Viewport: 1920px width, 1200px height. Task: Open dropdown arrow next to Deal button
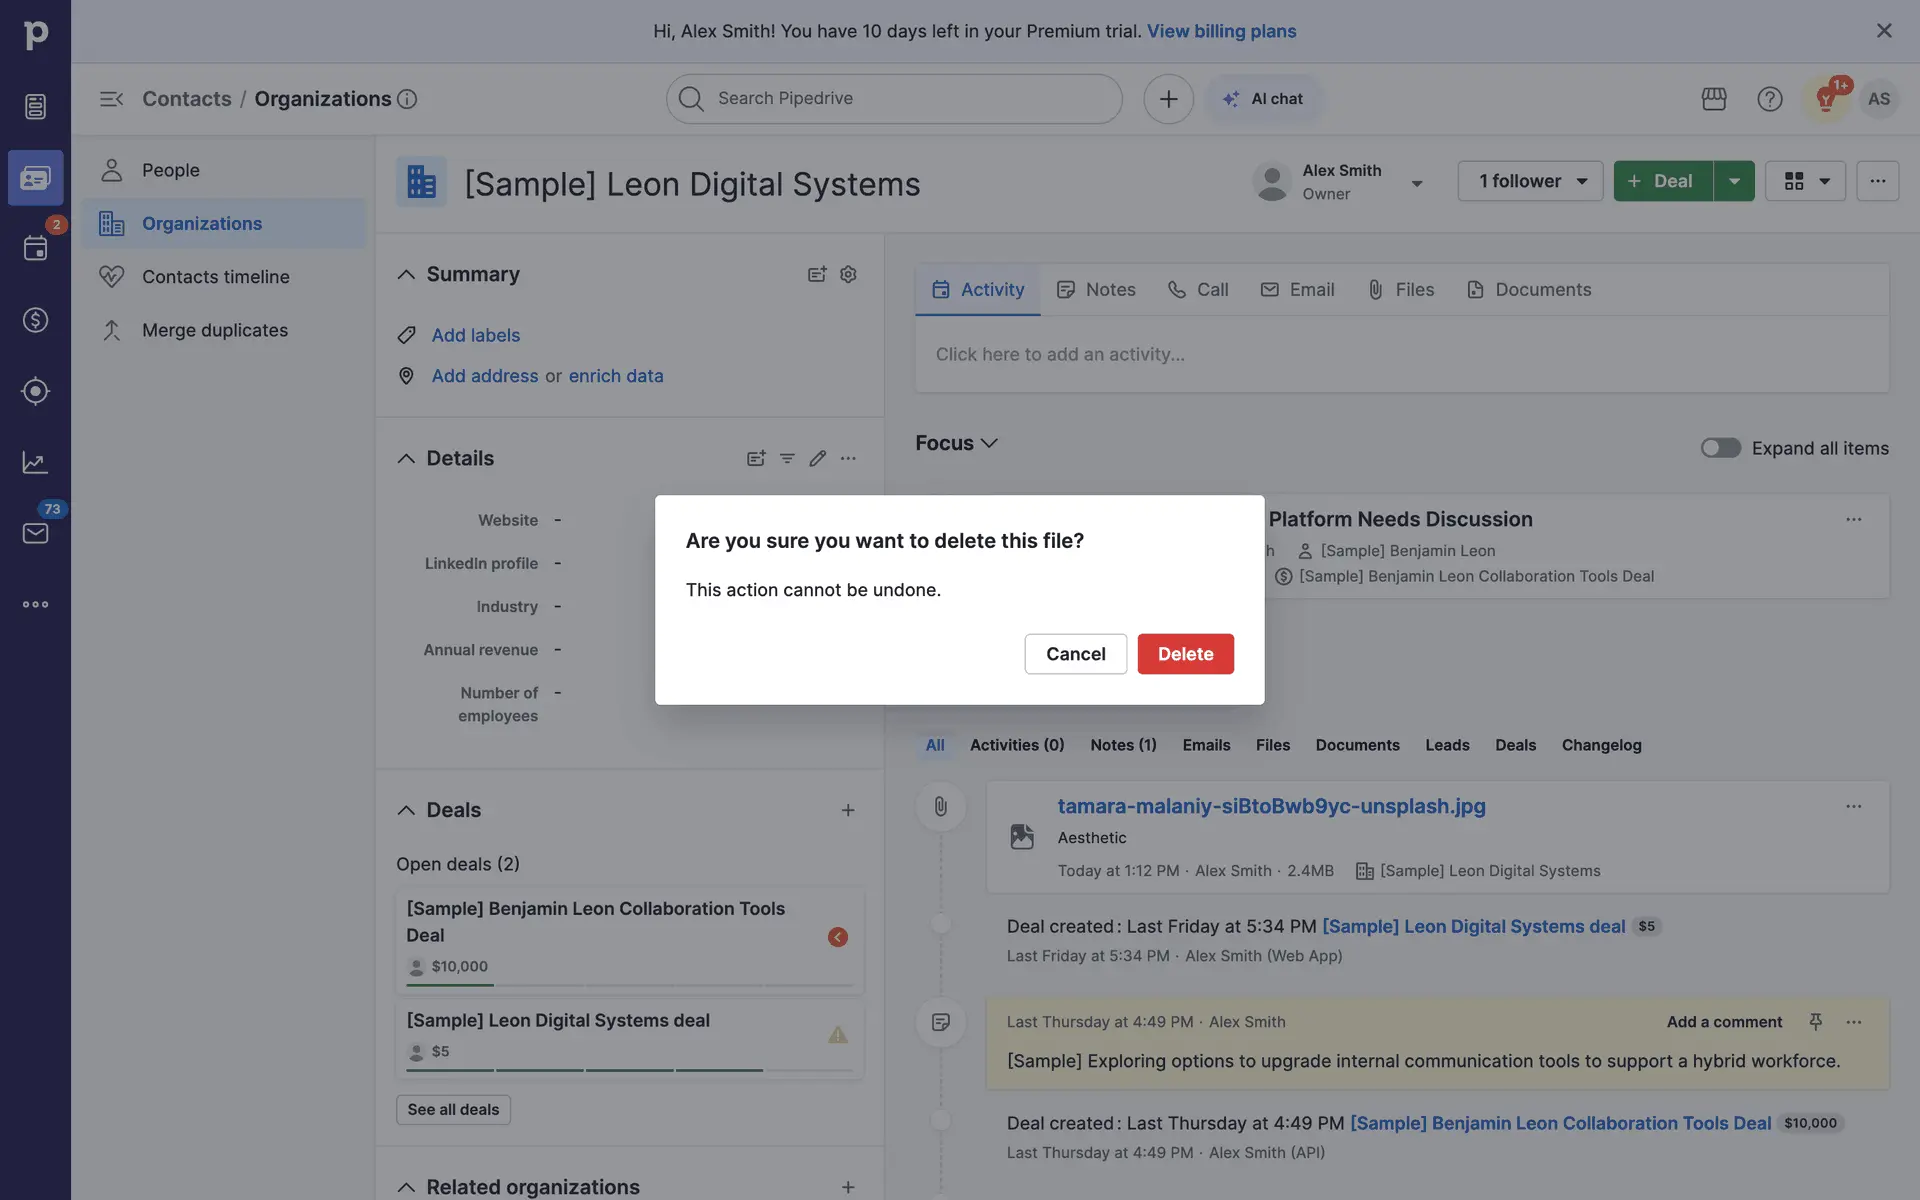coord(1734,181)
